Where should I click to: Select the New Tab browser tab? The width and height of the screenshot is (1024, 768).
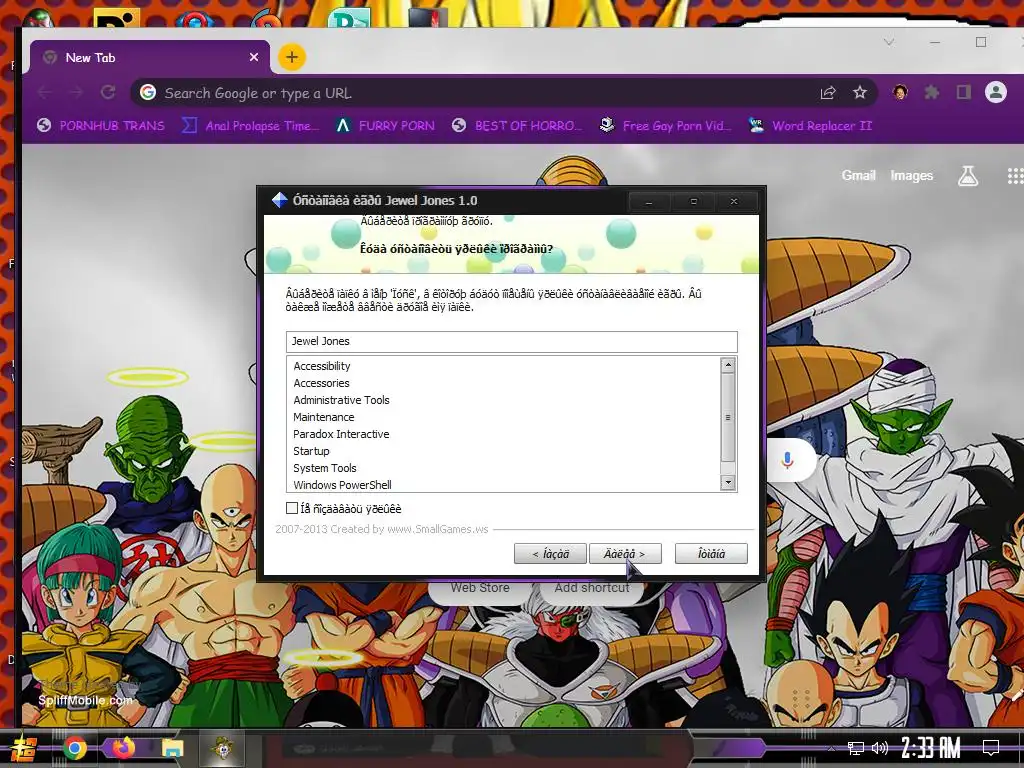[149, 57]
